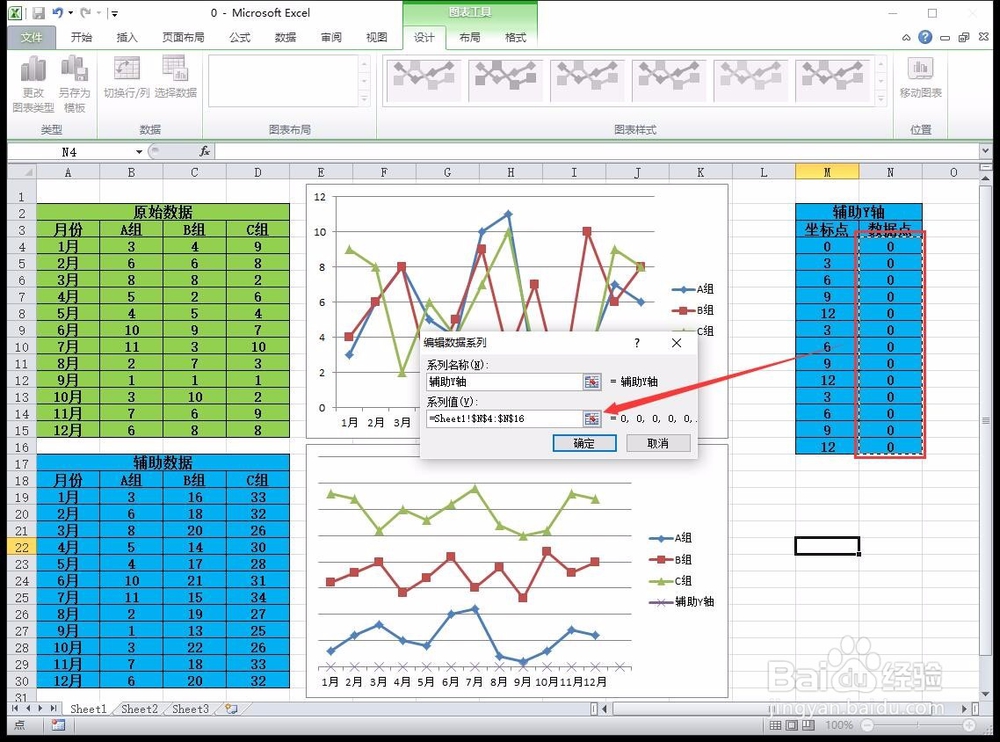1000x742 pixels.
Task: Expand the chart styles gallery
Action: (x=881, y=98)
